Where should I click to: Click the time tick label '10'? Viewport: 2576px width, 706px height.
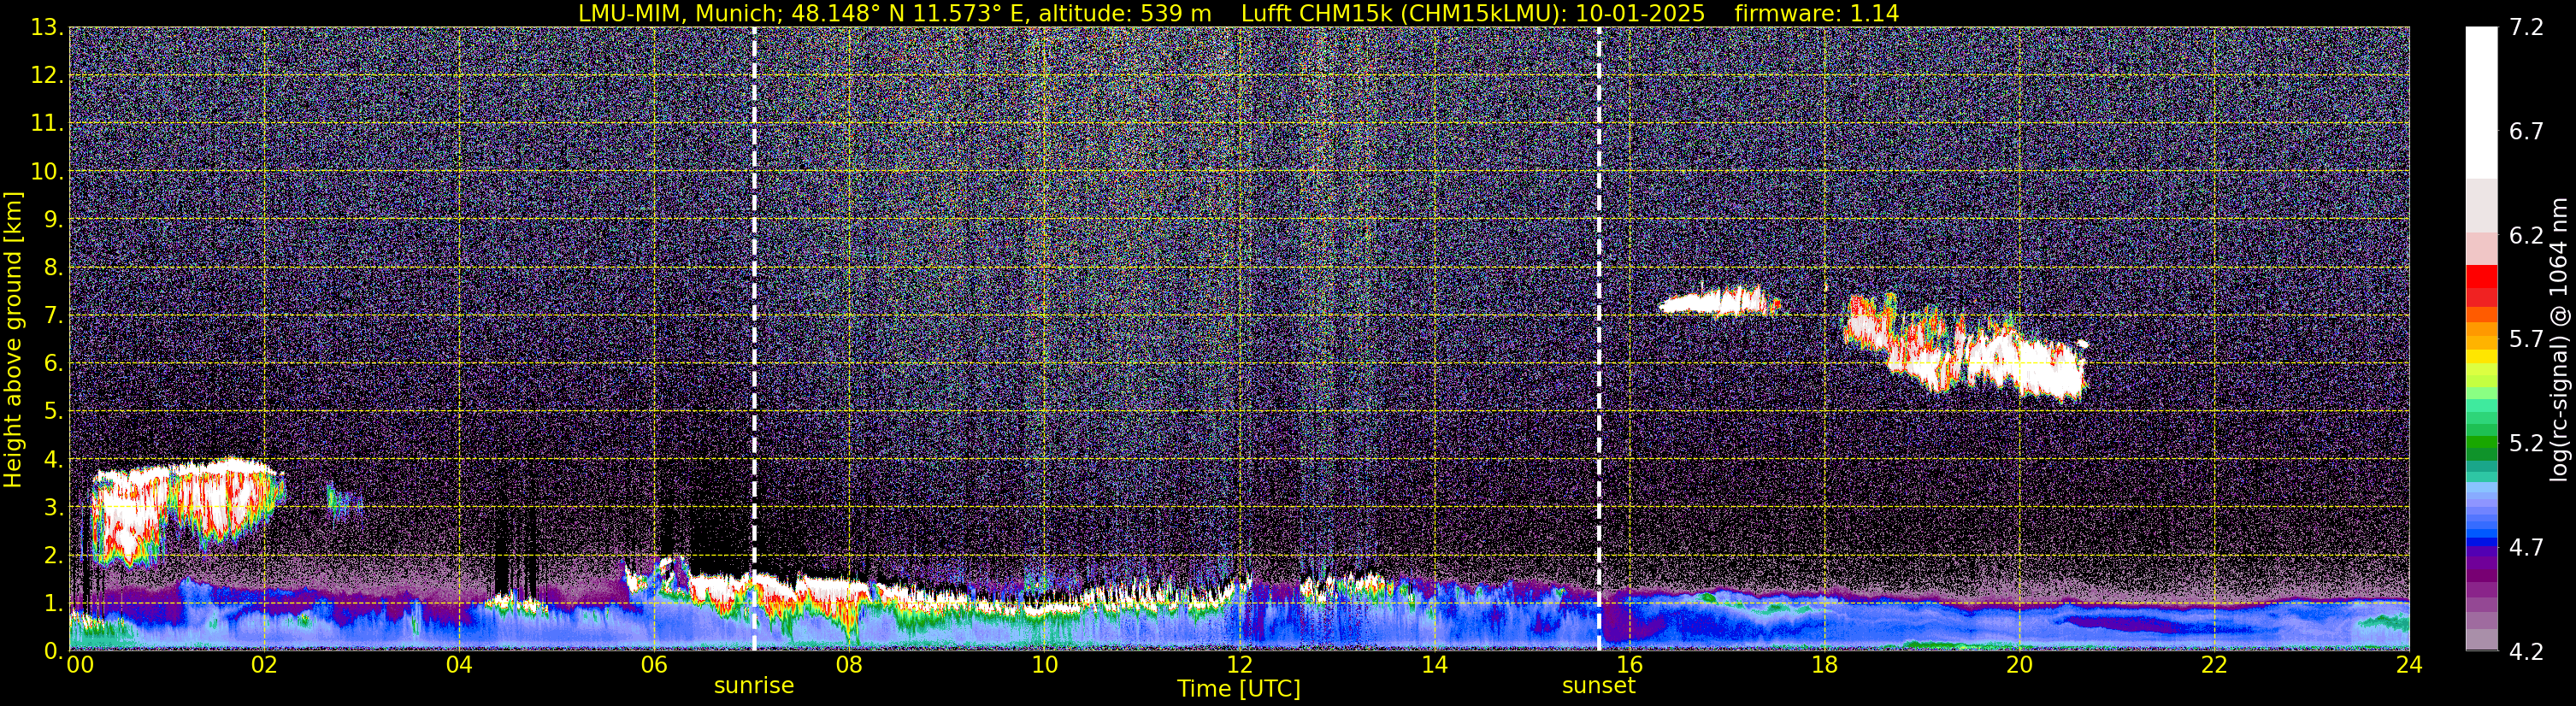pos(1044,666)
